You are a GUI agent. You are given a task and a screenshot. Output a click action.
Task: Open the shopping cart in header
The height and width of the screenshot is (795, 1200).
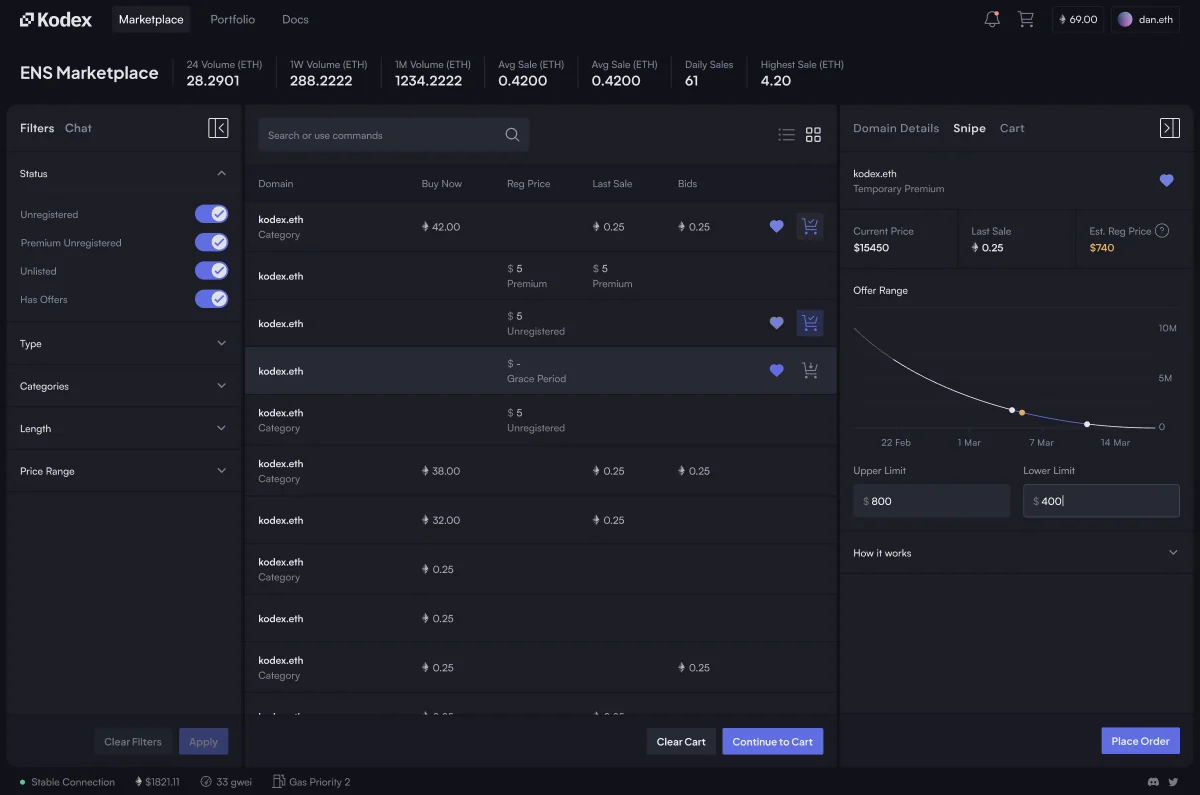click(x=1026, y=19)
